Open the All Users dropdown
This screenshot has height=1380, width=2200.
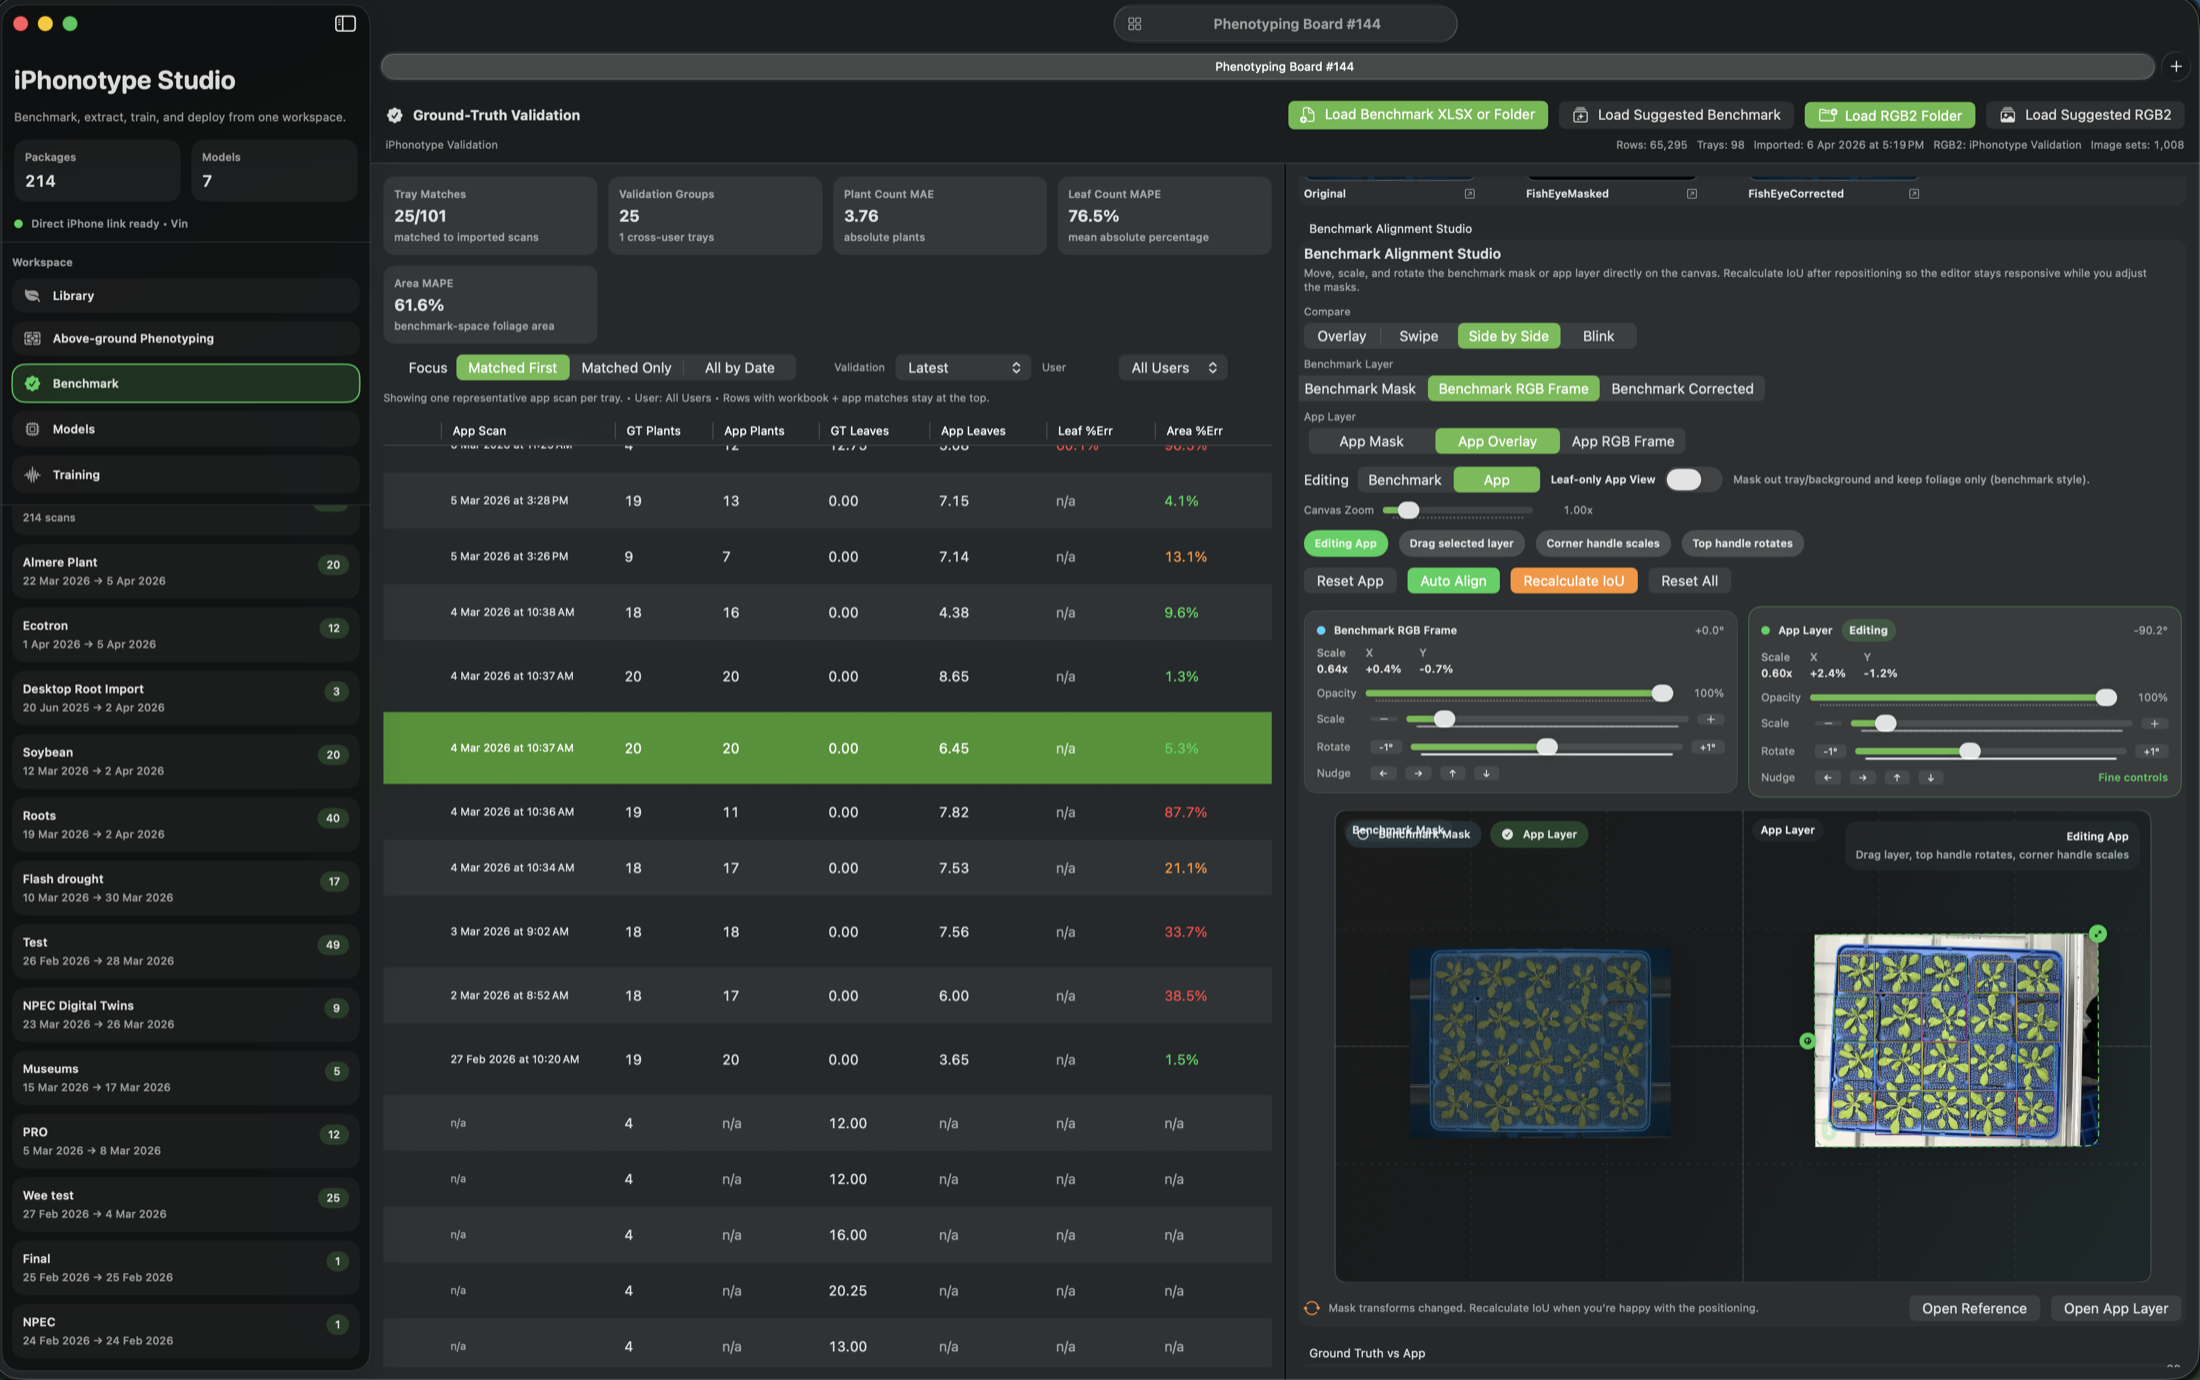pyautogui.click(x=1171, y=367)
